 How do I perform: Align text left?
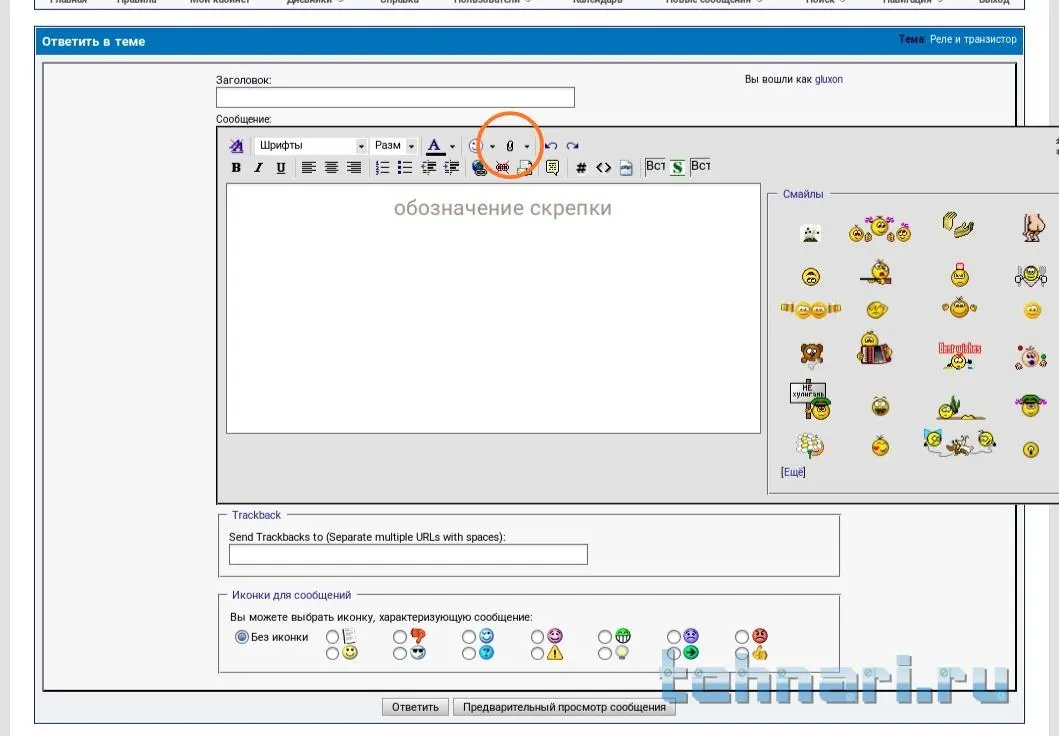coord(309,167)
